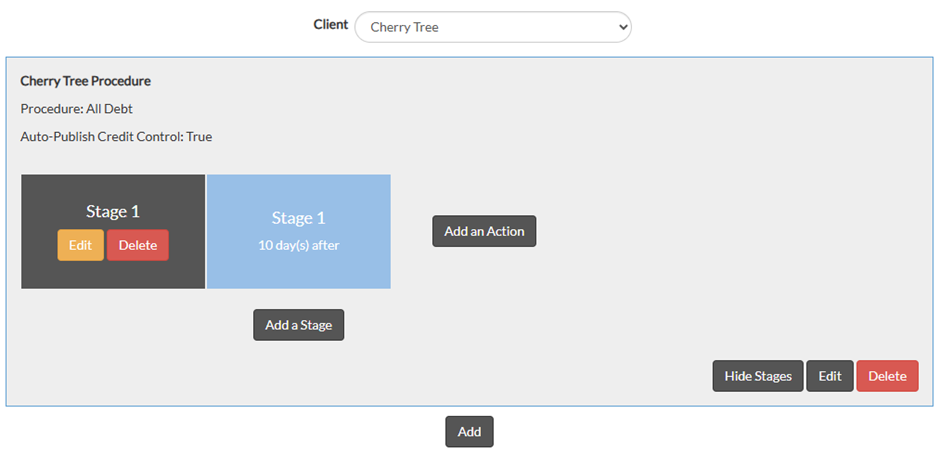Click the Auto-Publish Credit Control: True line
The image size is (940, 453).
click(x=116, y=136)
